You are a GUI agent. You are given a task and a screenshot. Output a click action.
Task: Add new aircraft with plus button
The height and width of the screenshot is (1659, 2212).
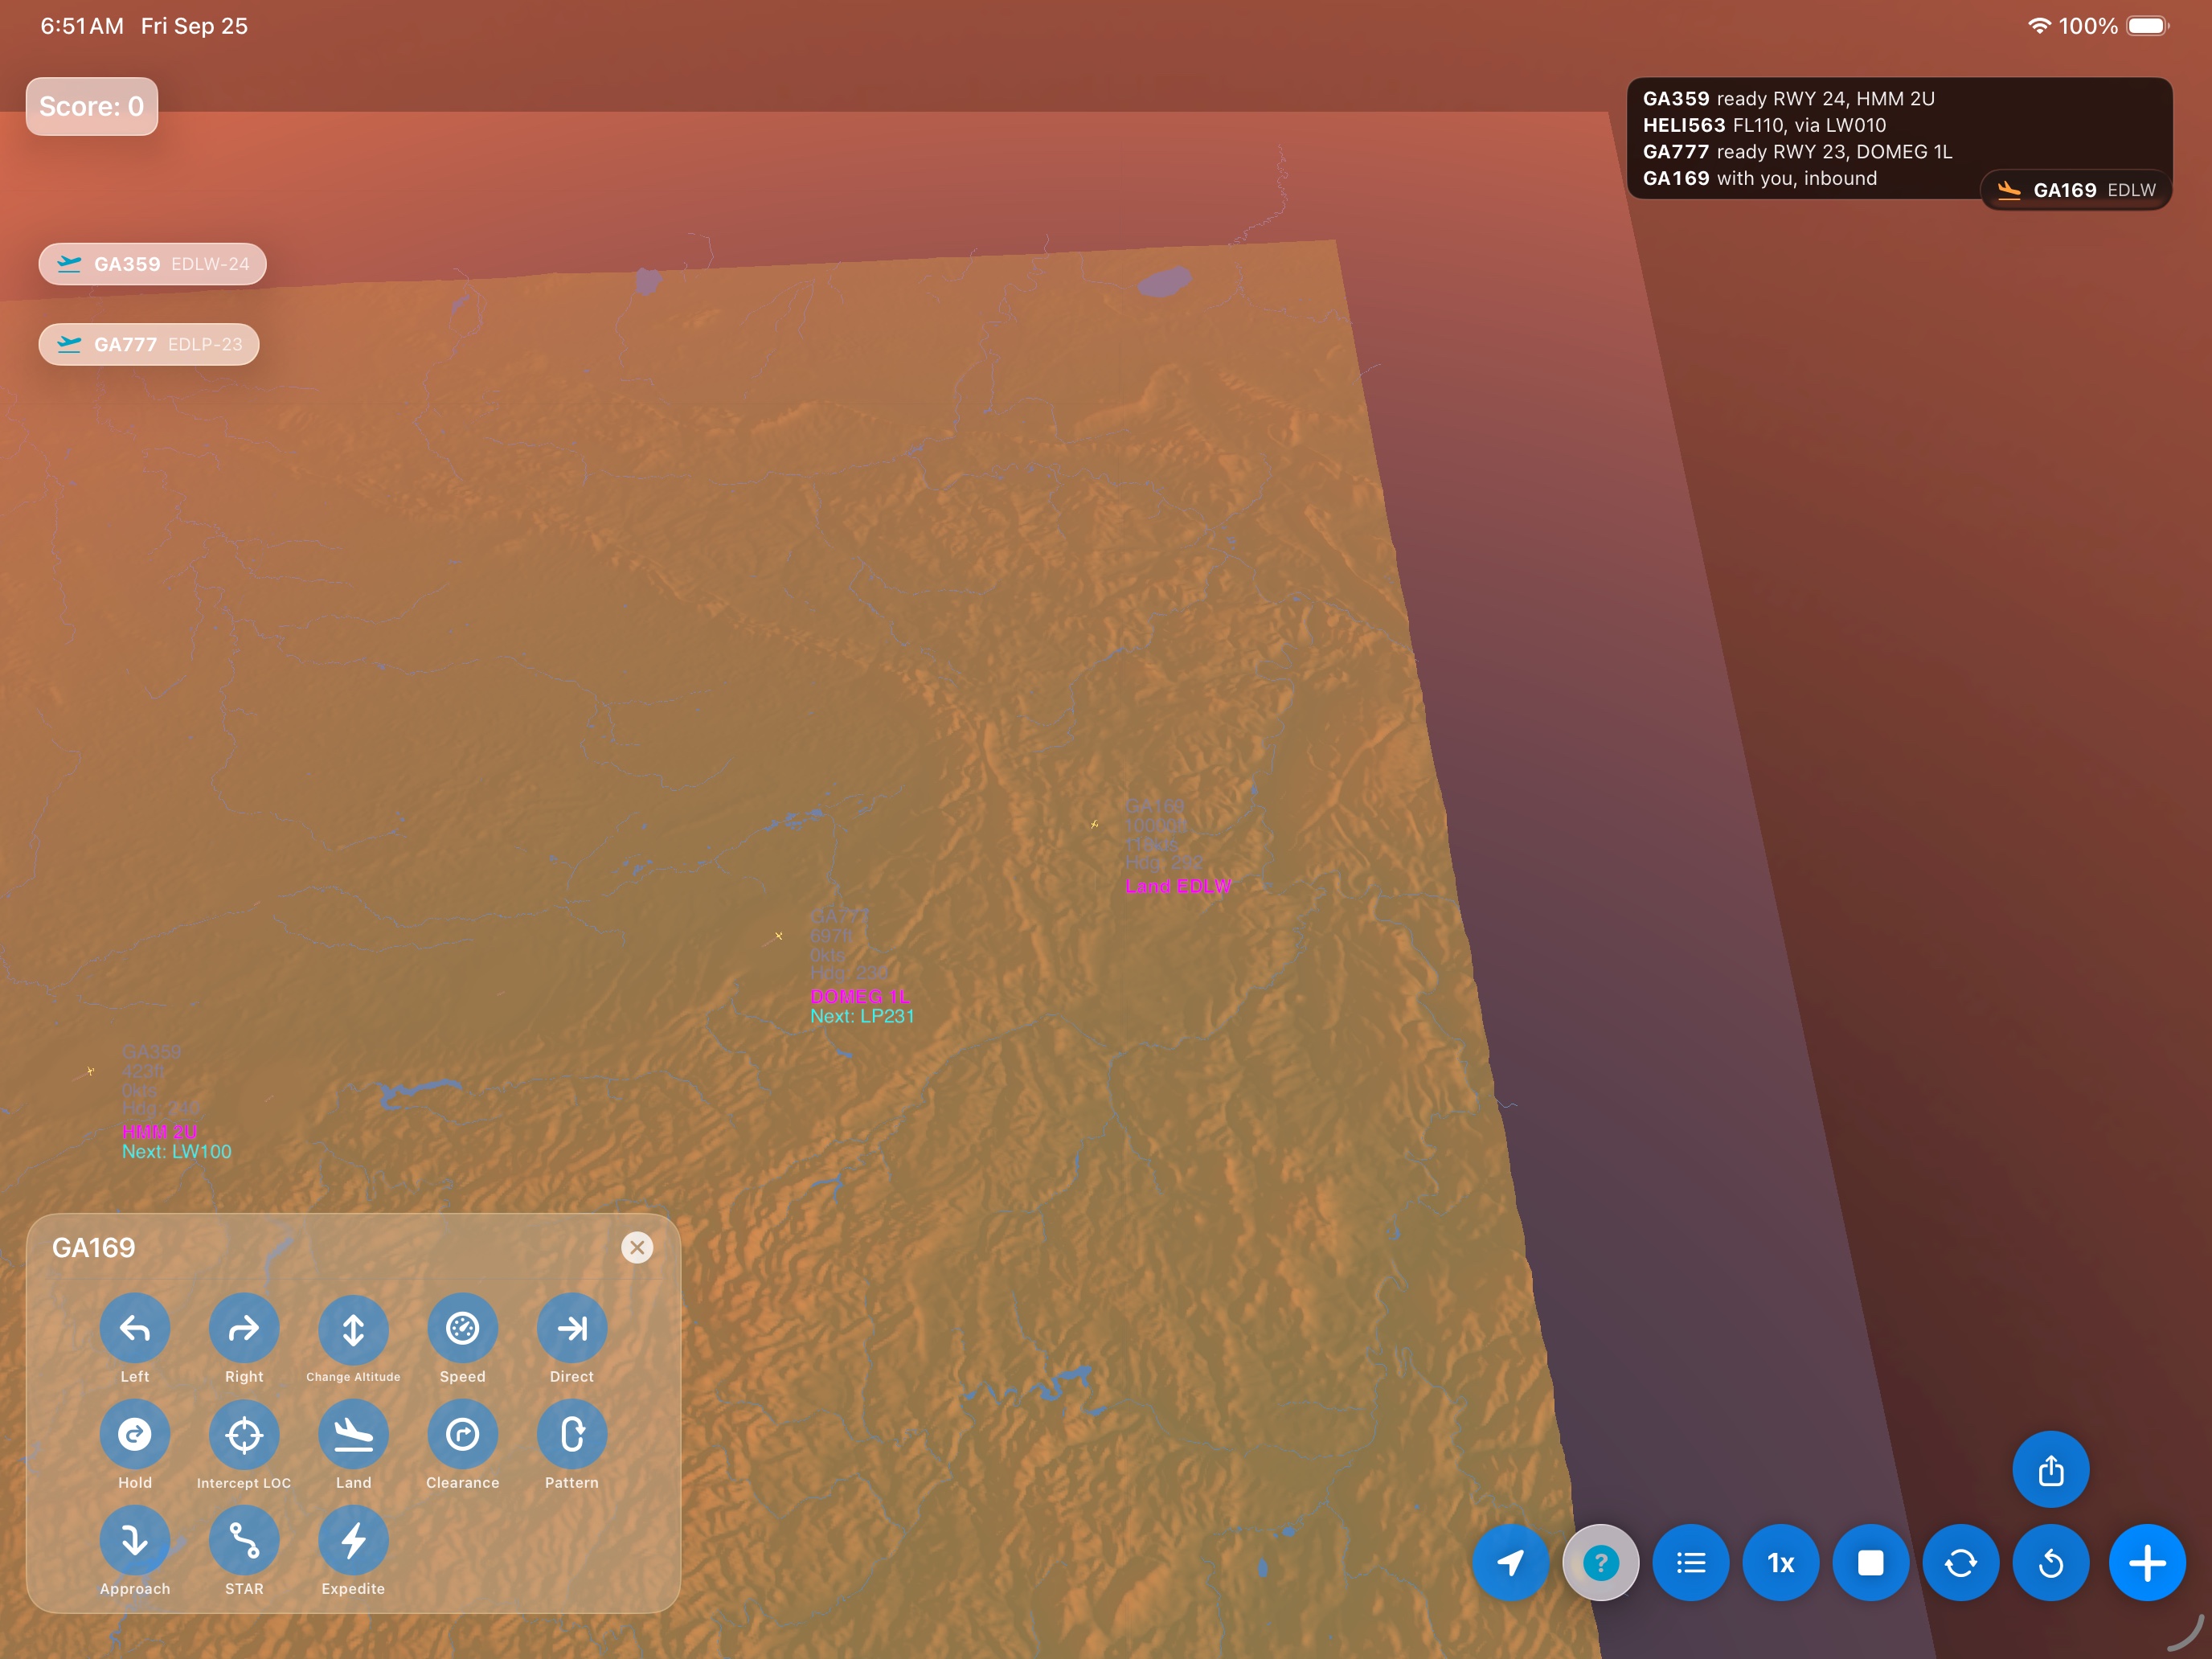pyautogui.click(x=2147, y=1562)
